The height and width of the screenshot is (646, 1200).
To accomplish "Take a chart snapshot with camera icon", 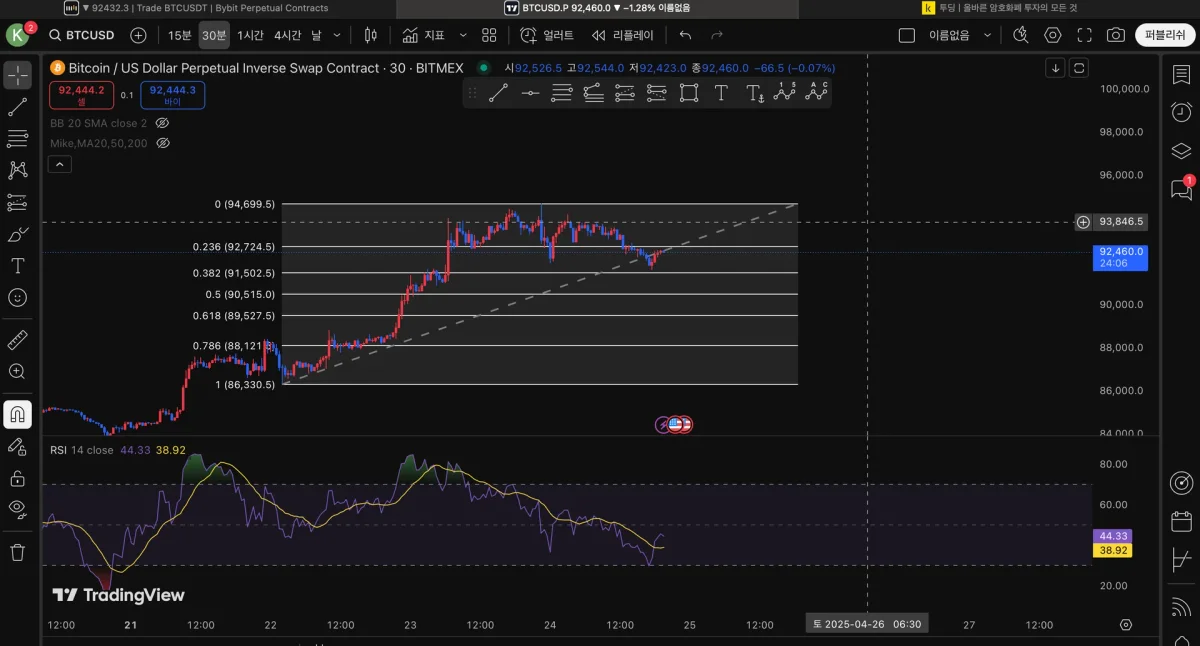I will (1115, 35).
